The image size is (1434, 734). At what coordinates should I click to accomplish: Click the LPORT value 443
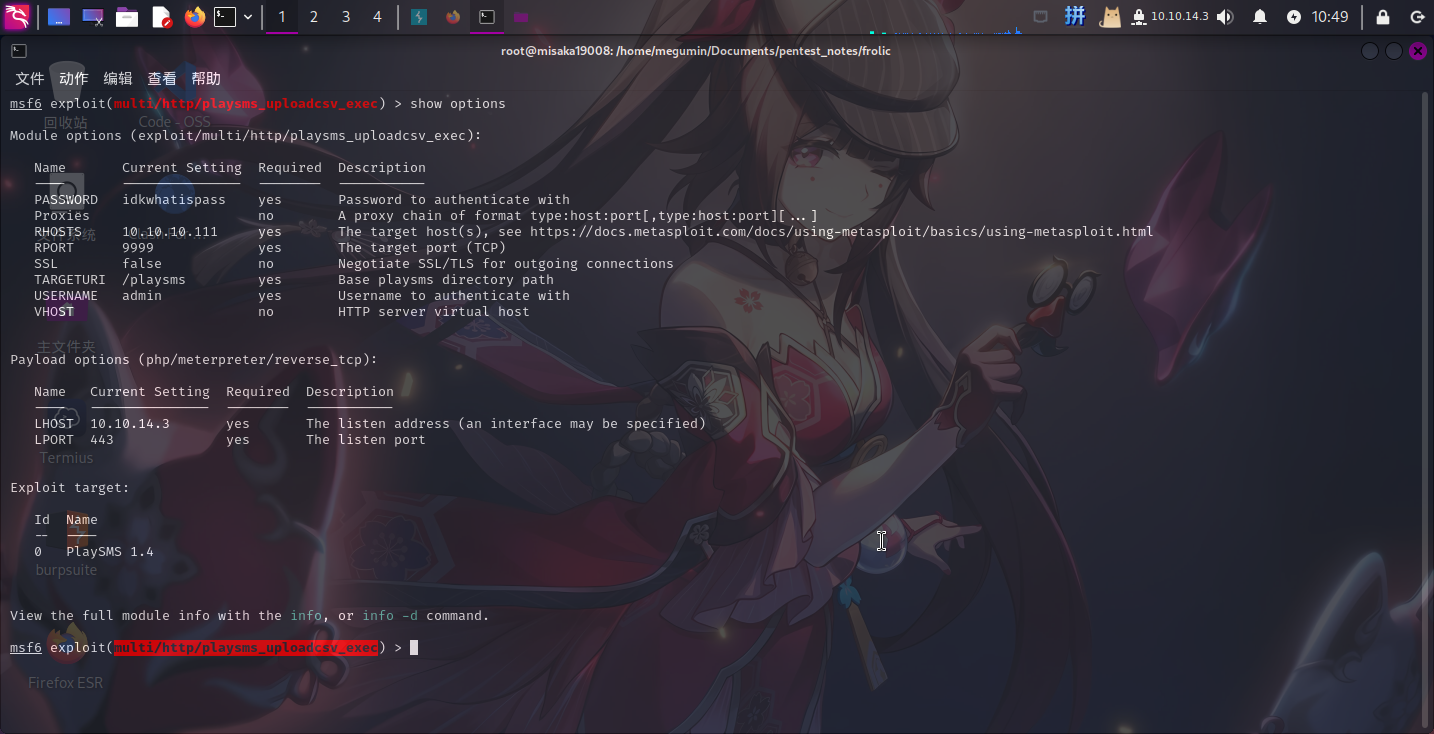pos(102,440)
